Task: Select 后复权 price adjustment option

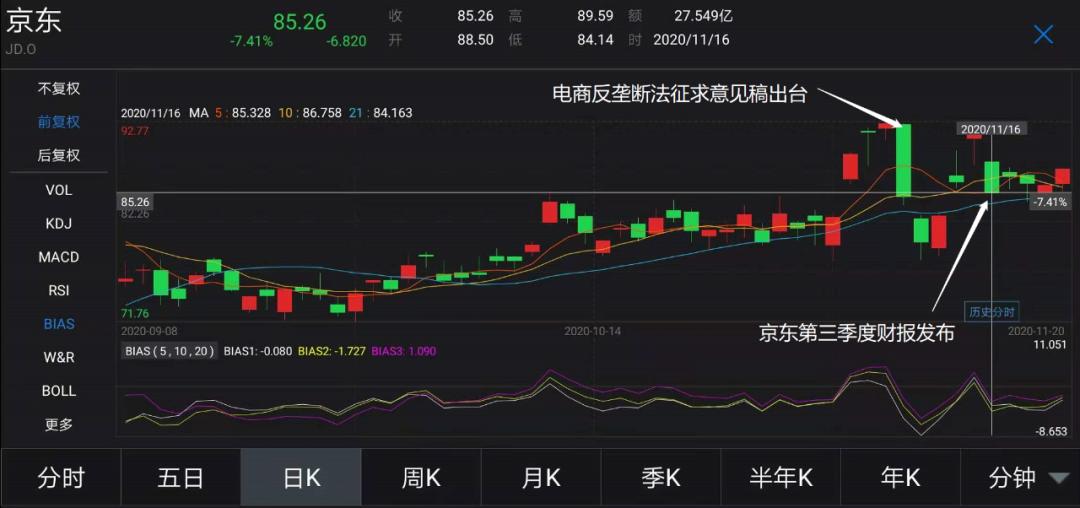Action: (x=59, y=156)
